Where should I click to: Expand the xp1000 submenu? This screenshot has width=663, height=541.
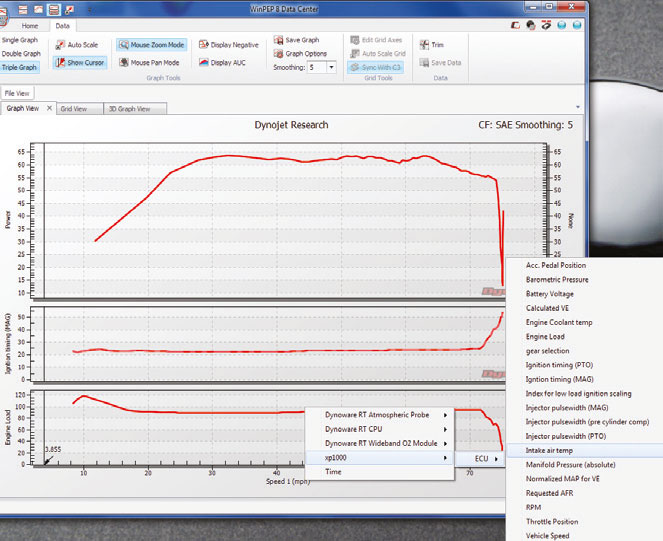[380, 458]
